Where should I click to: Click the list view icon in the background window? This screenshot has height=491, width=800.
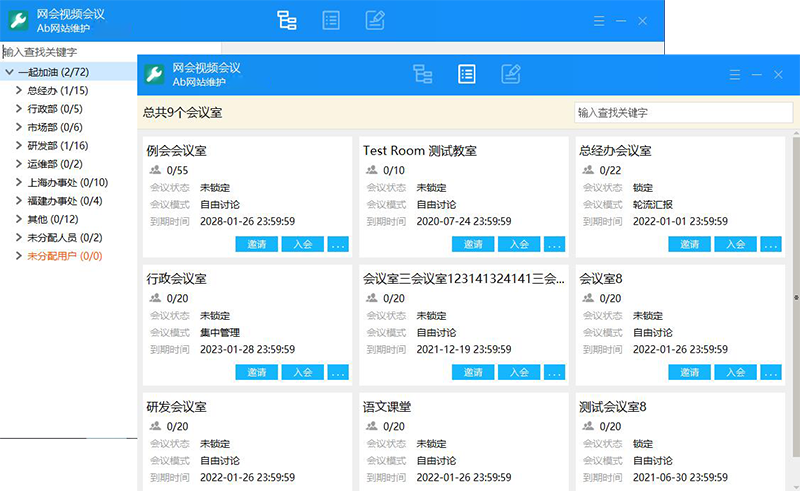coord(331,20)
